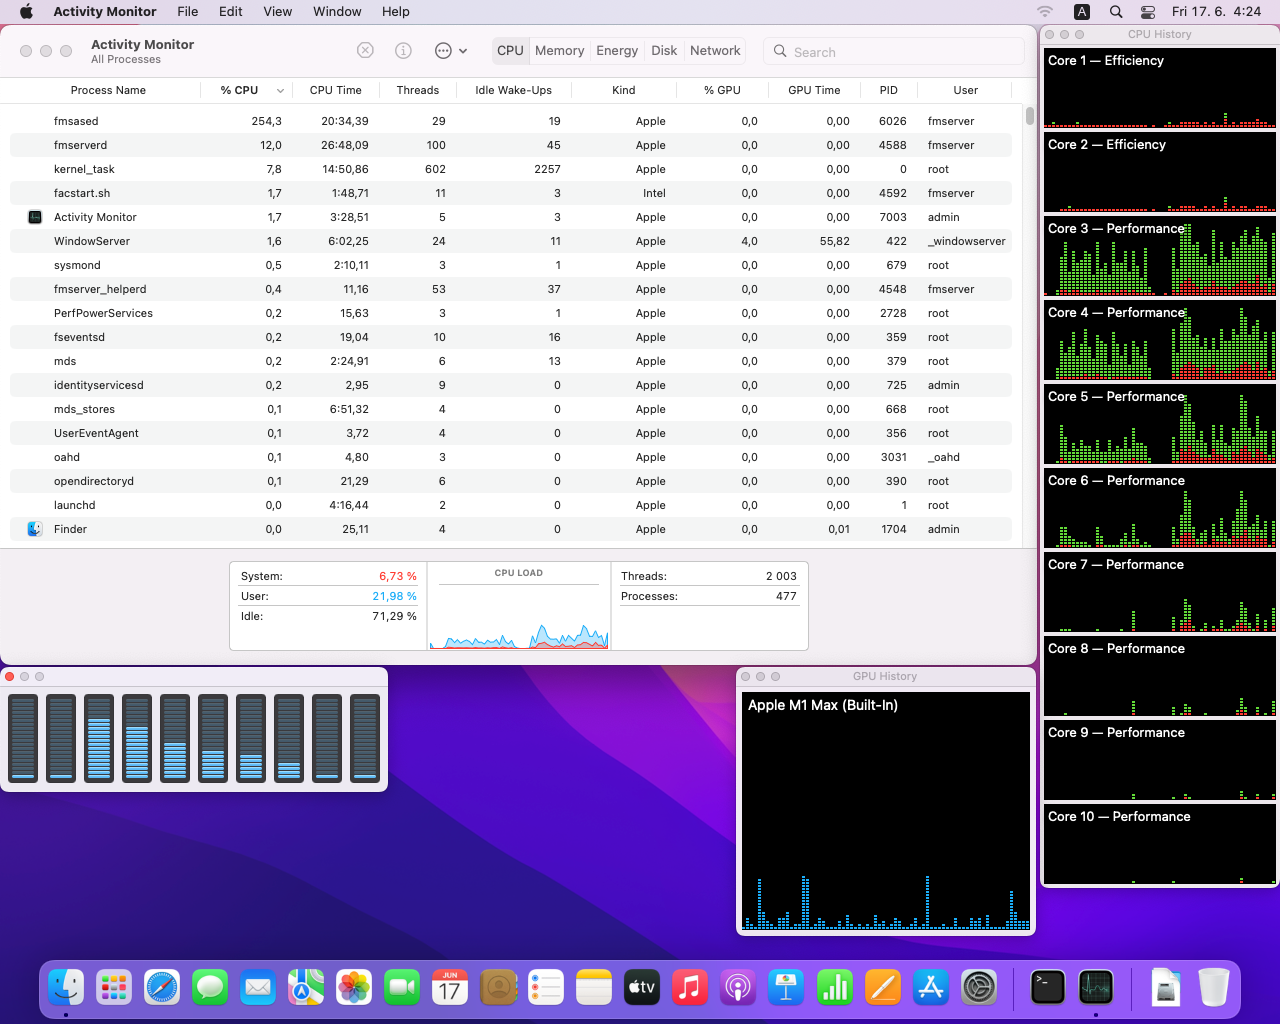Screen dimensions: 1280x1024
Task: Switch to the CPU tab
Action: coord(510,51)
